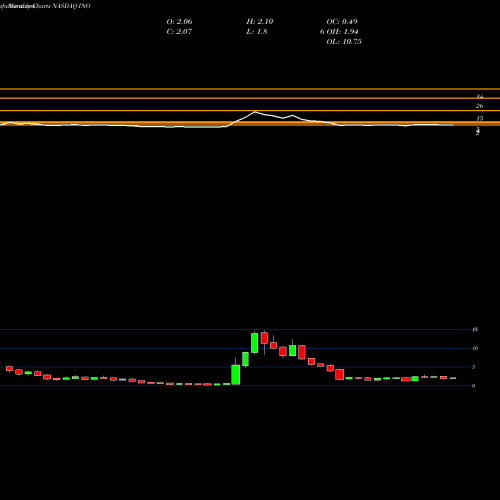The image size is (500, 500).
Task: Click the high value "H: 2.10"
Action: click(x=260, y=22)
